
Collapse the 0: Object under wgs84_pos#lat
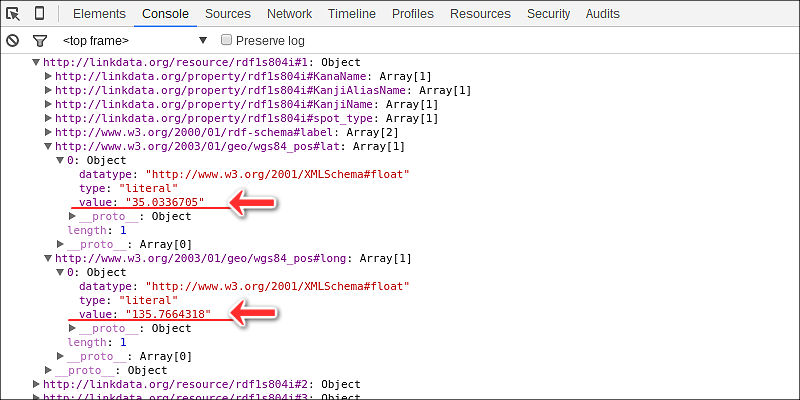click(x=60, y=160)
